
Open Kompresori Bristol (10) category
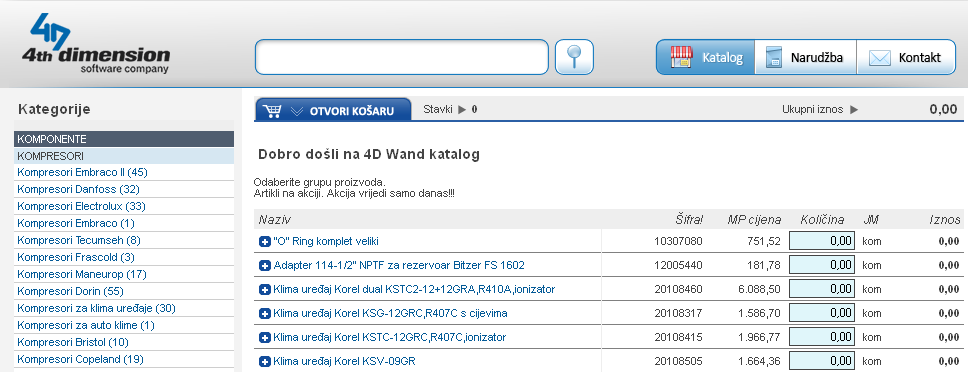(73, 342)
